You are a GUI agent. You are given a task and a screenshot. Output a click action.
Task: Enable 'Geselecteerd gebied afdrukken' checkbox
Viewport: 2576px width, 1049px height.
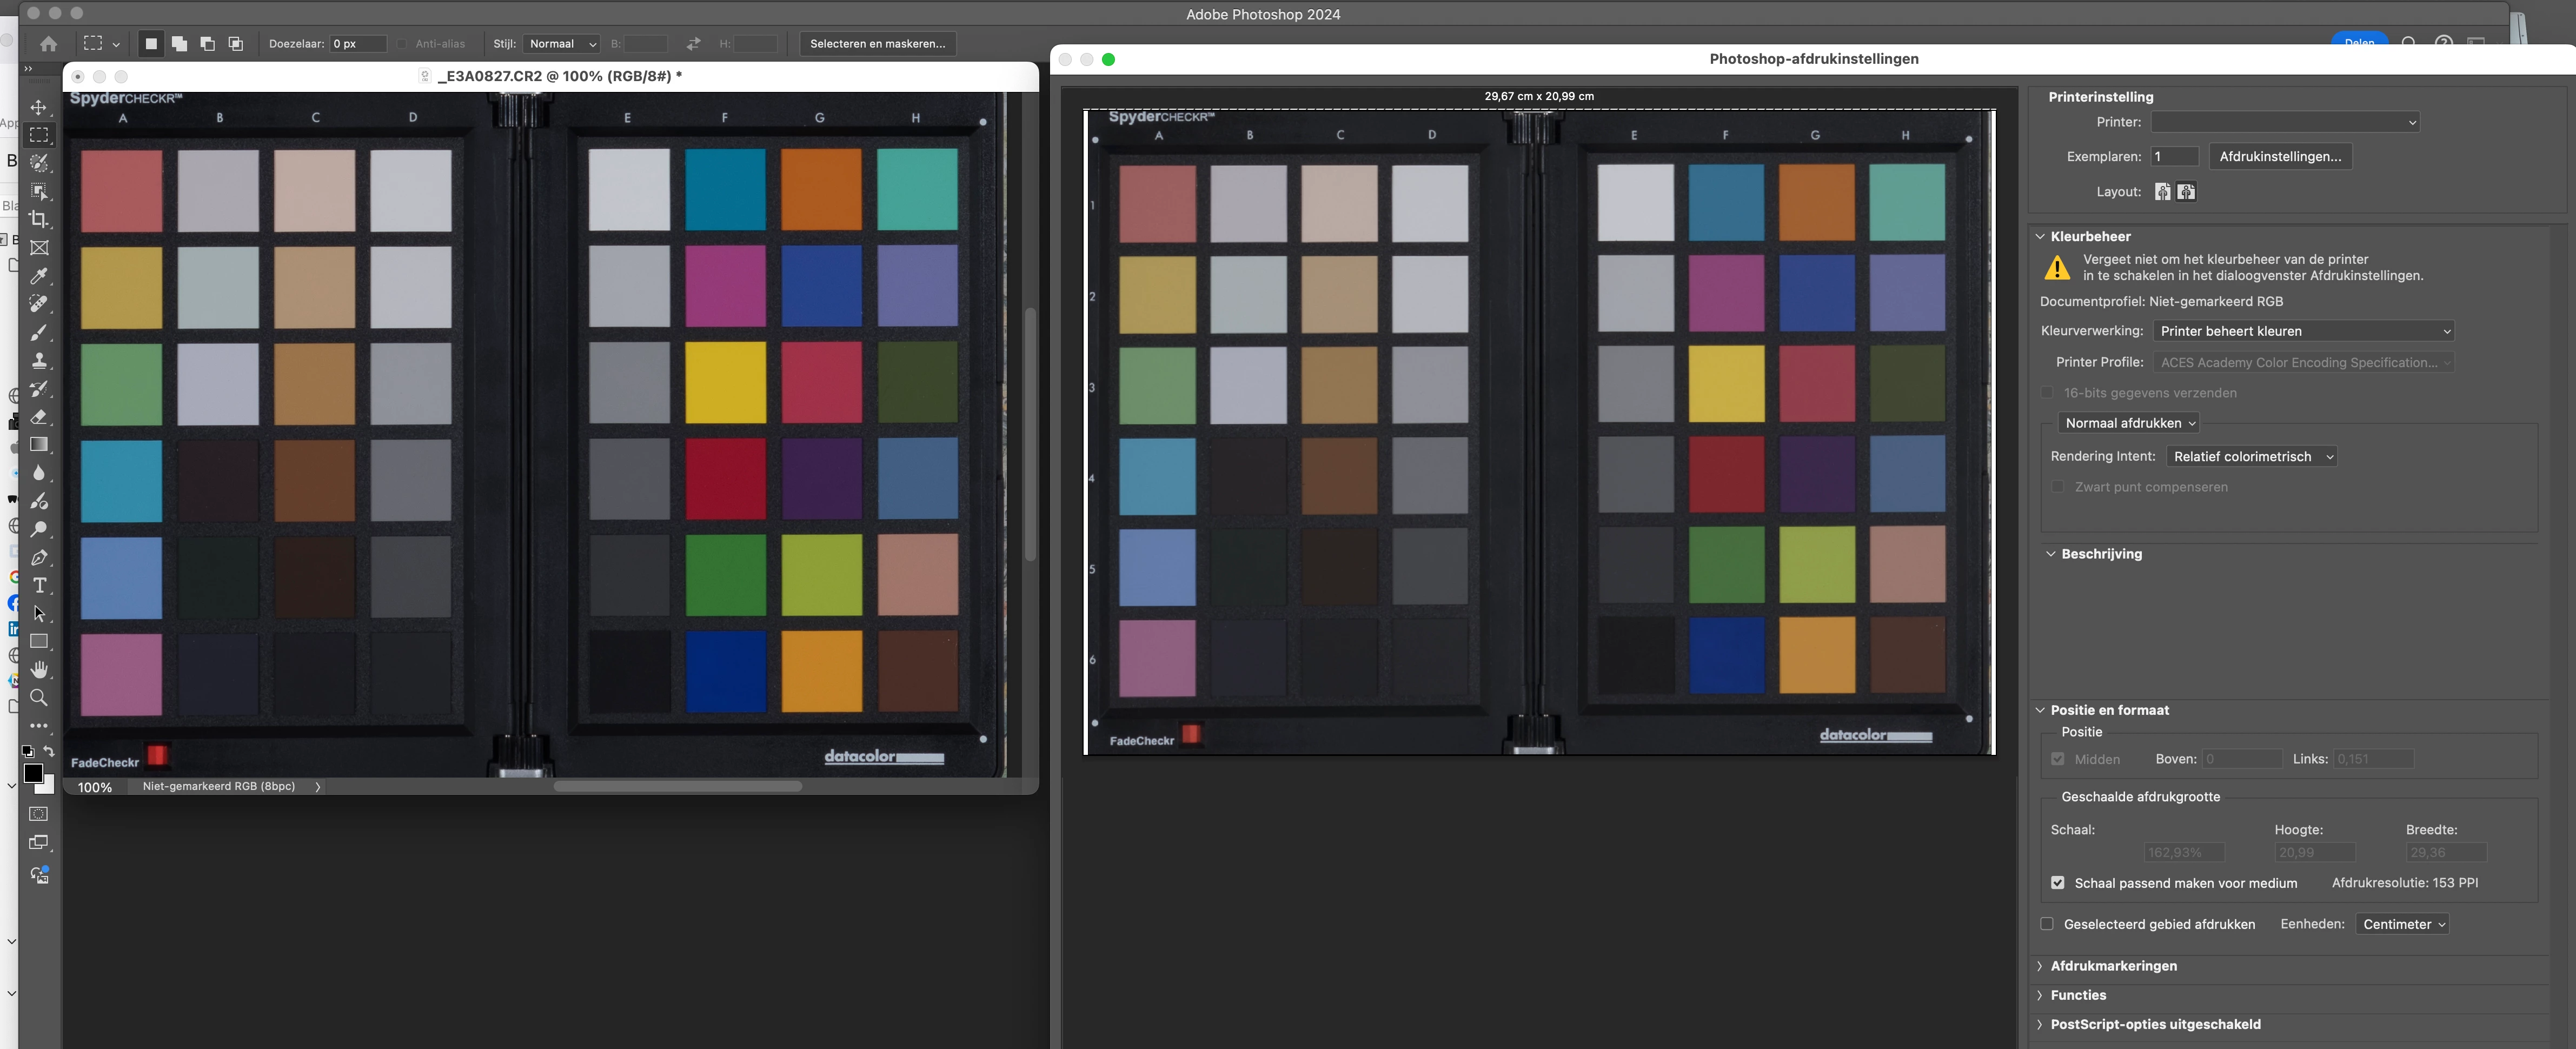click(2046, 924)
